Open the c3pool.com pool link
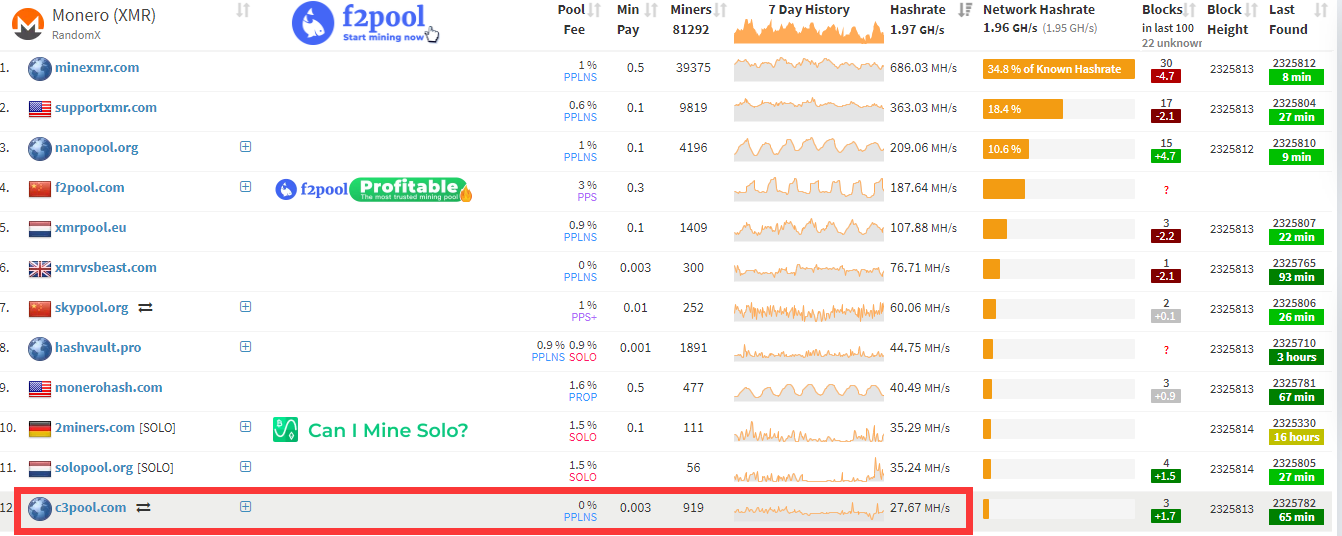 (x=91, y=508)
